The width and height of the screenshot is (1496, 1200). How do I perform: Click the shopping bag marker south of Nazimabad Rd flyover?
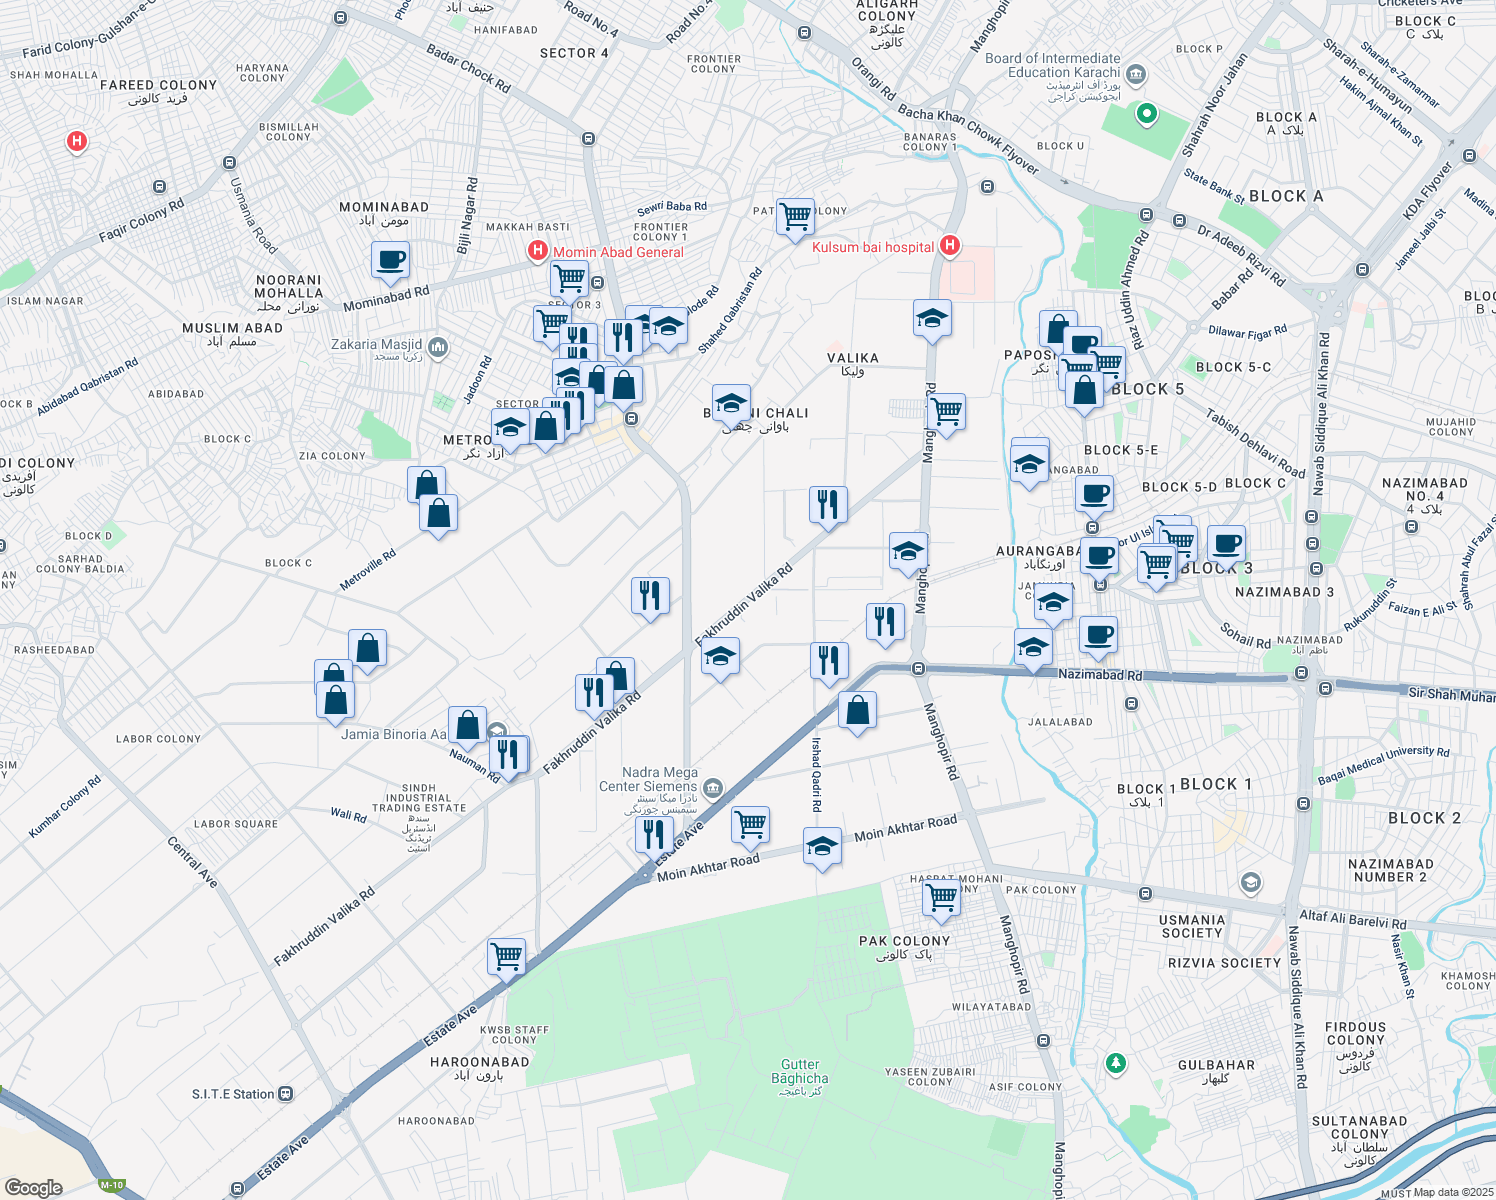pos(857,711)
